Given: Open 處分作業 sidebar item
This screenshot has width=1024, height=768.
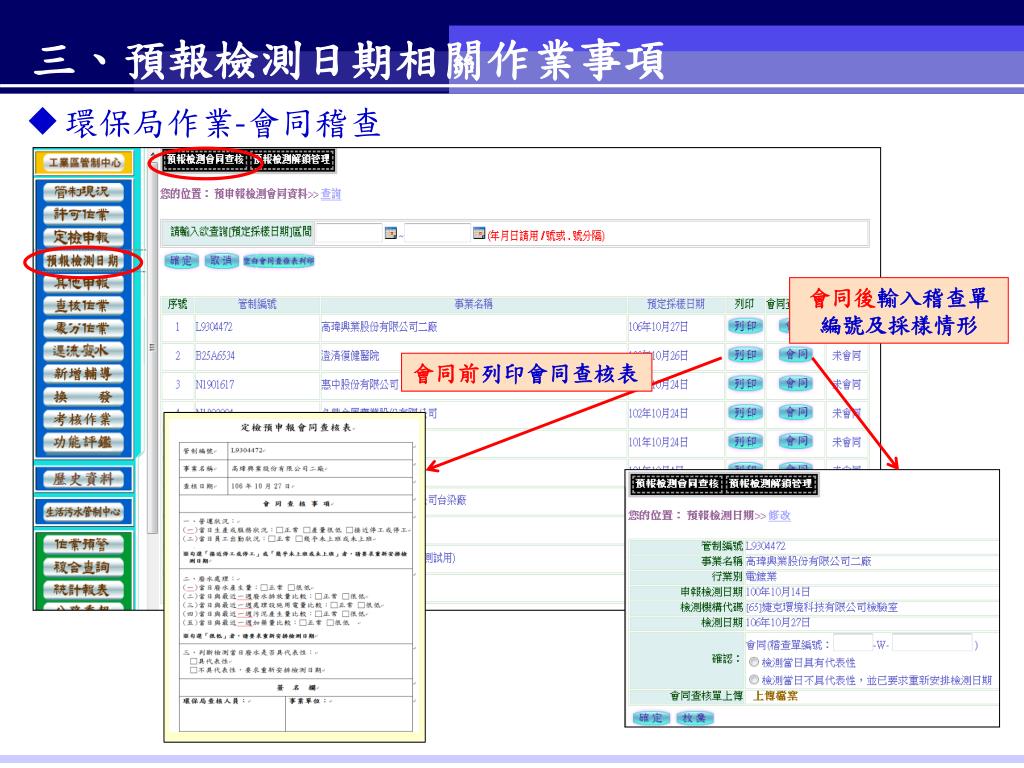Looking at the screenshot, I should click(83, 328).
